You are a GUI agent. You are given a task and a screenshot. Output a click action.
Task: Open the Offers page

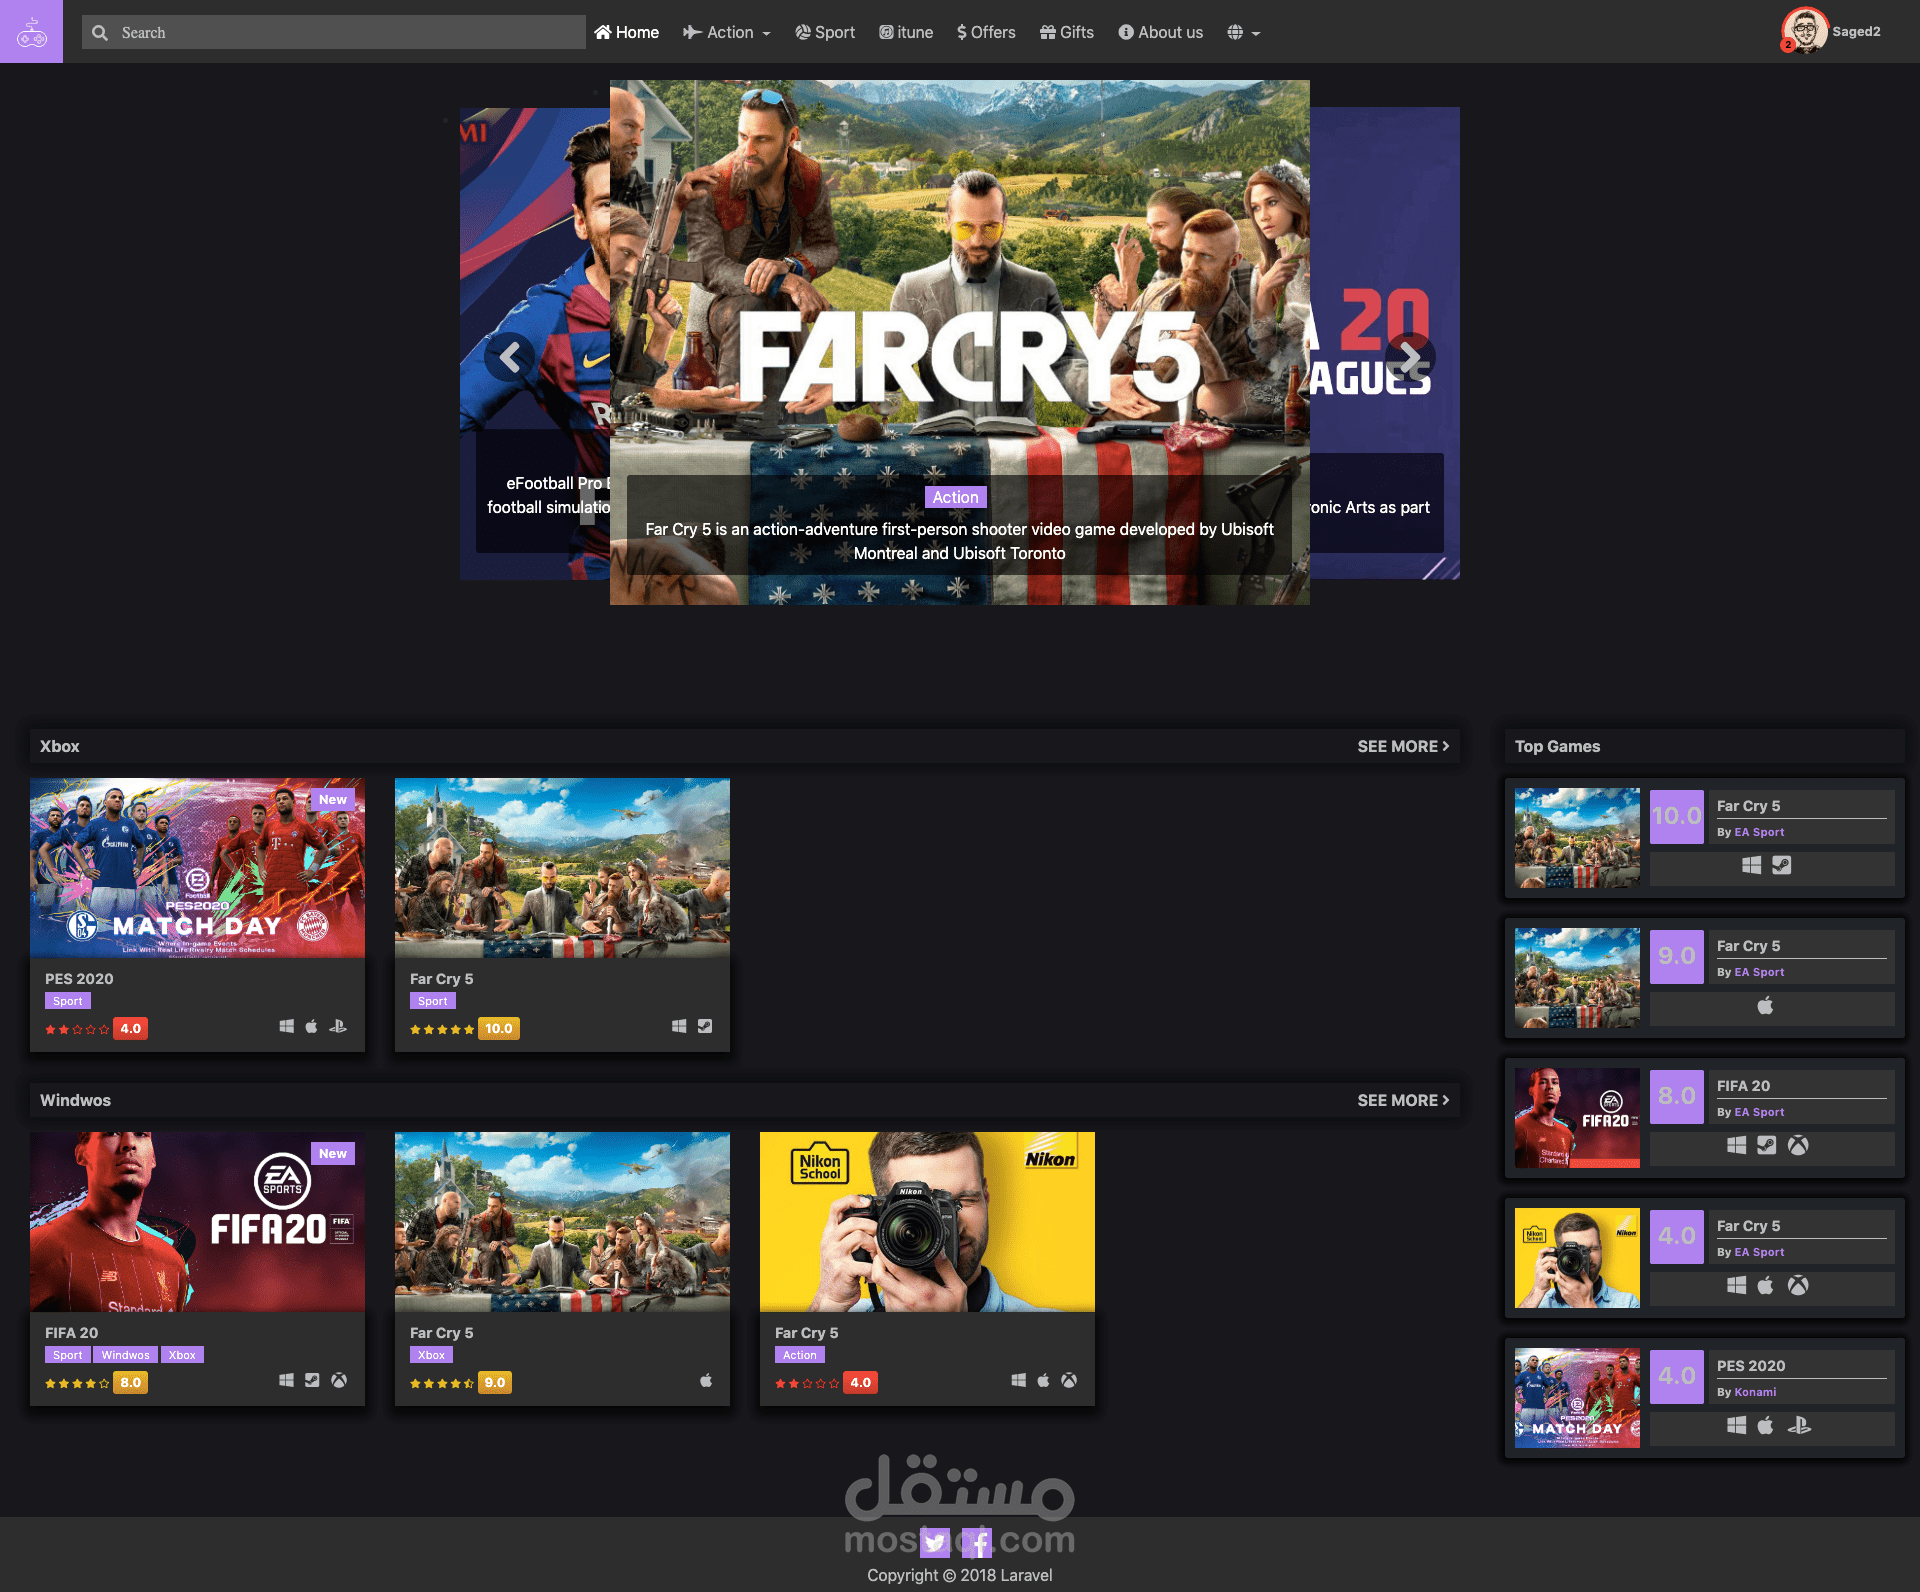pos(986,32)
